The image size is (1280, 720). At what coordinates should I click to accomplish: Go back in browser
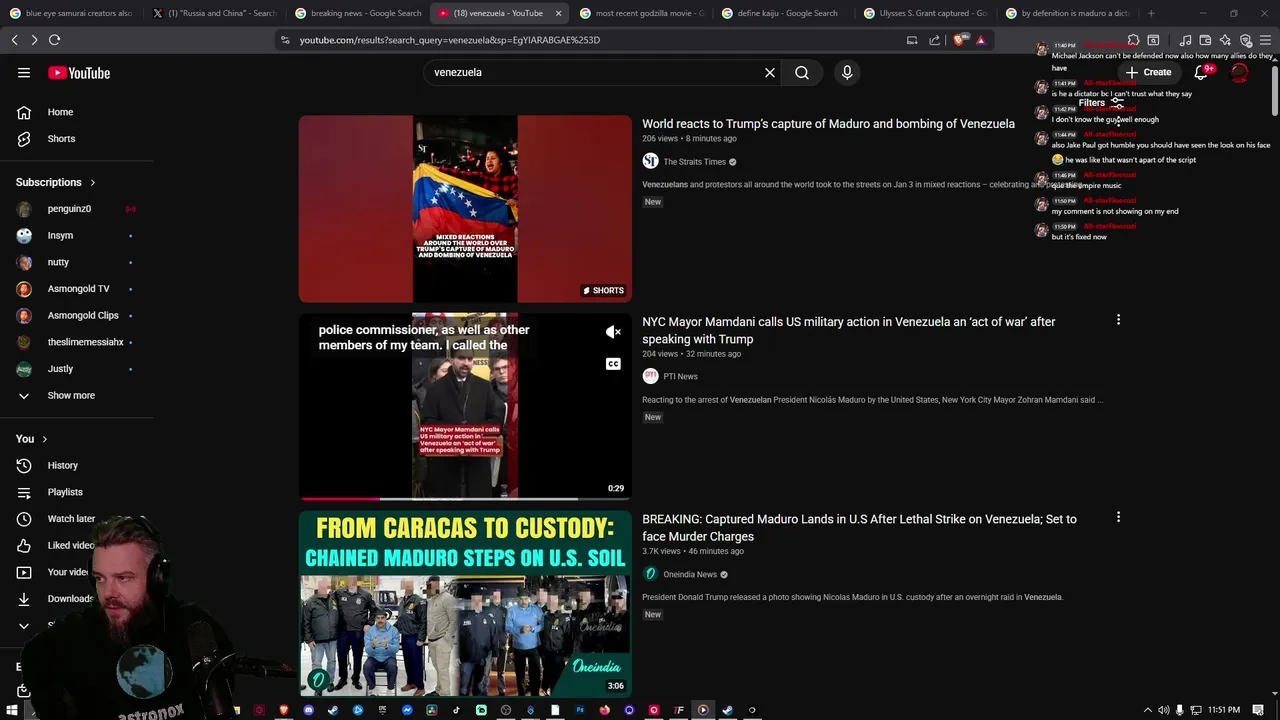(15, 40)
